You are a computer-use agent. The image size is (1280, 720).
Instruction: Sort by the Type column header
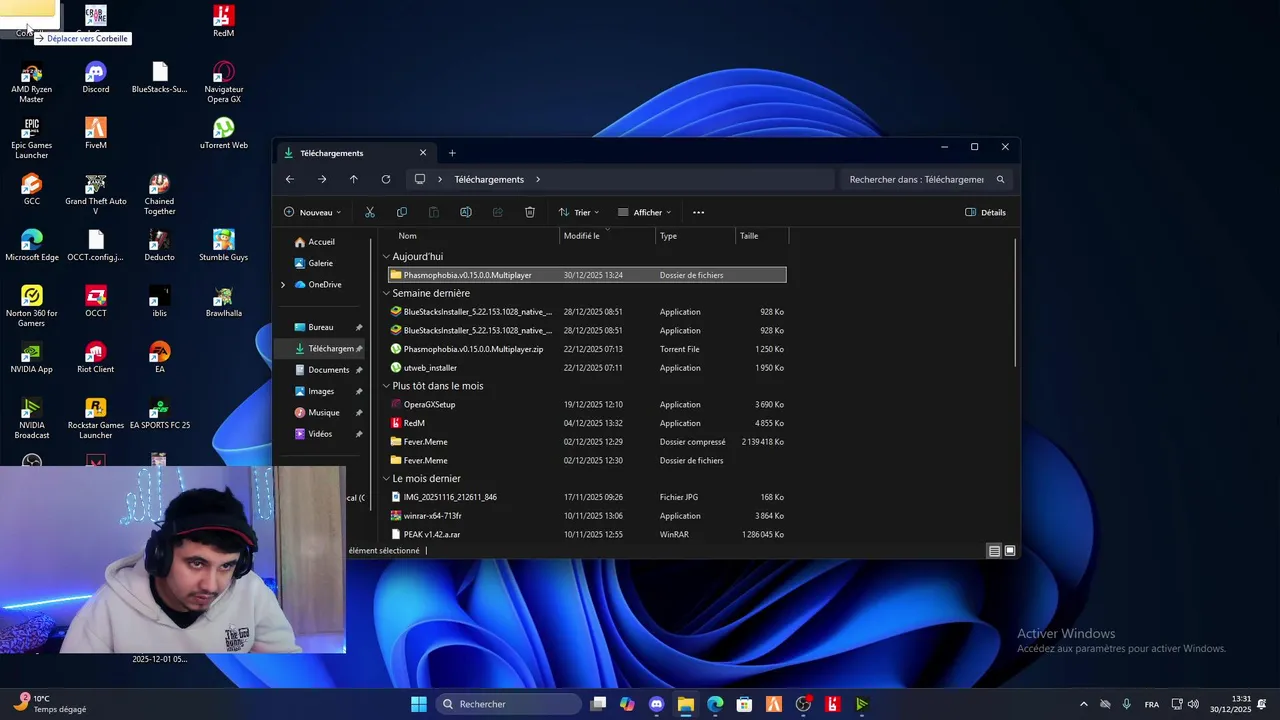pos(696,236)
